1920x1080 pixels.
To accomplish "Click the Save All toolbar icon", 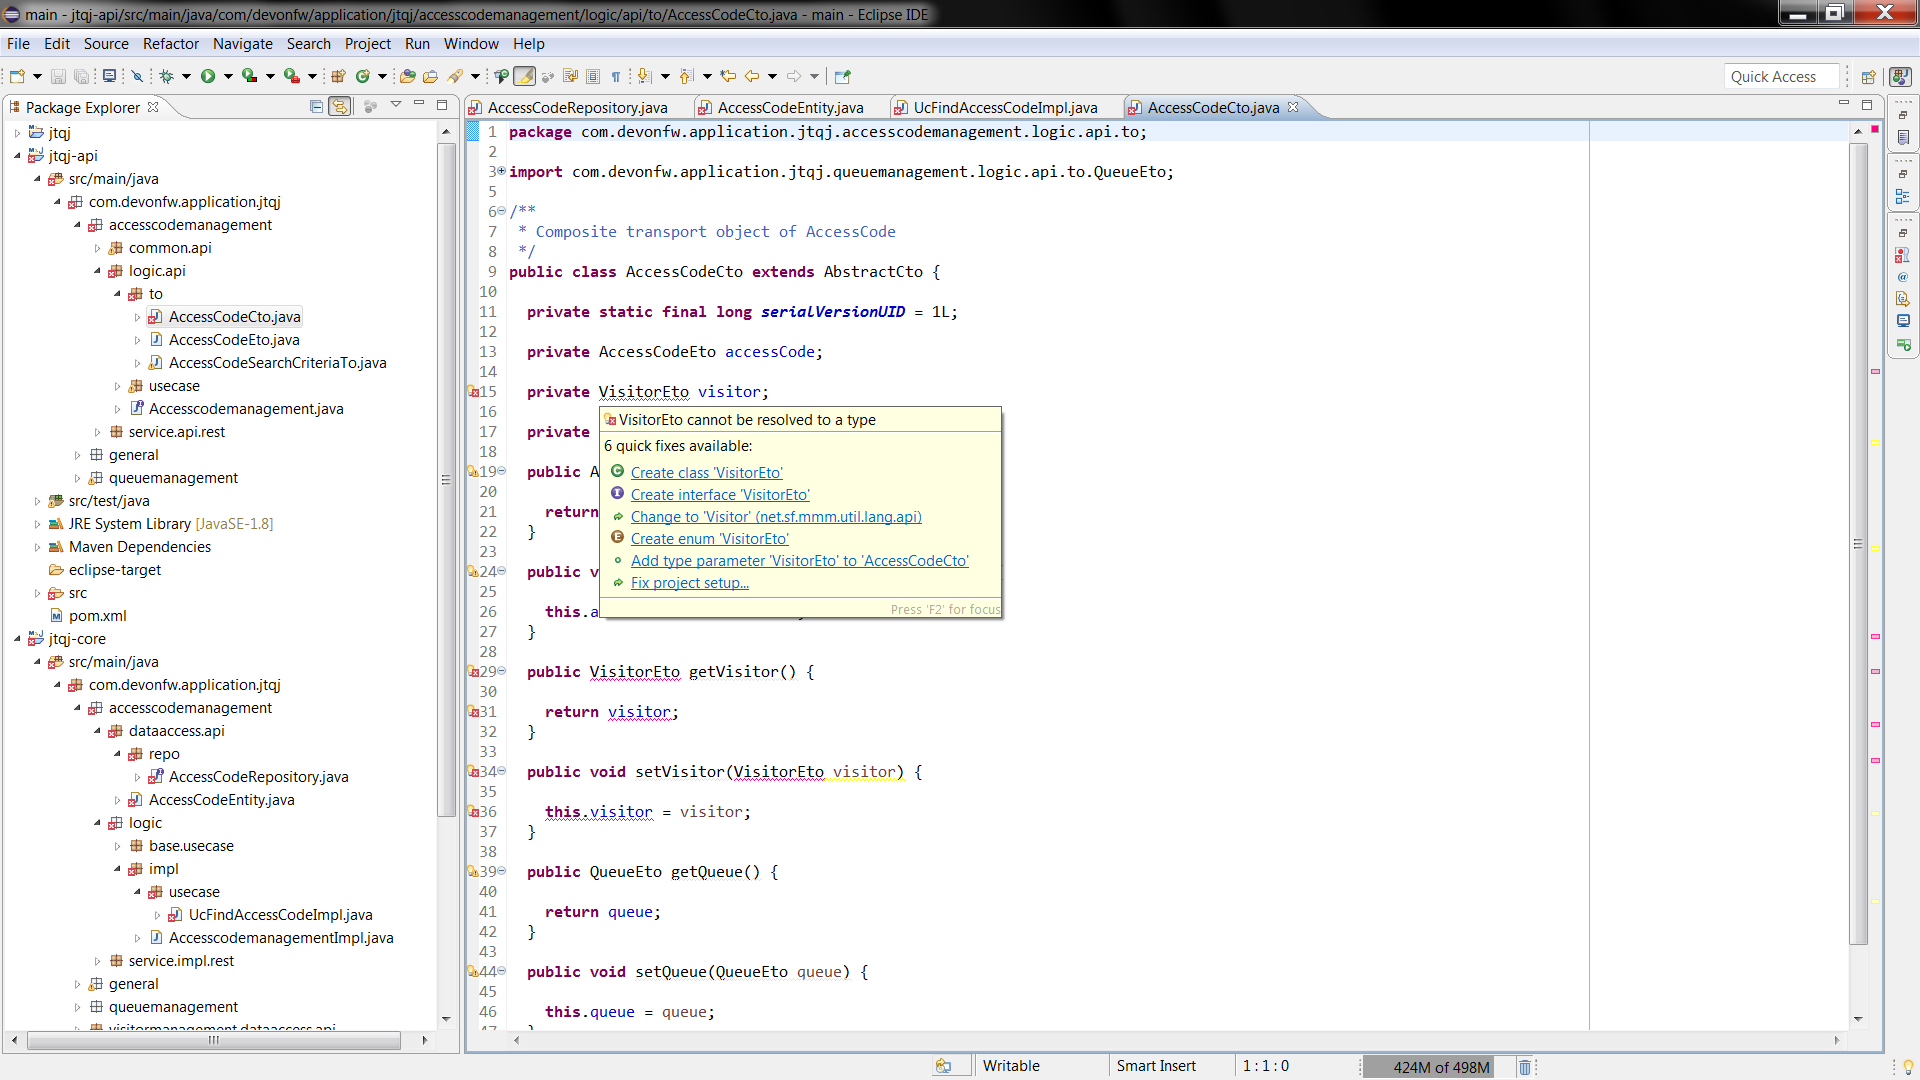I will [80, 75].
